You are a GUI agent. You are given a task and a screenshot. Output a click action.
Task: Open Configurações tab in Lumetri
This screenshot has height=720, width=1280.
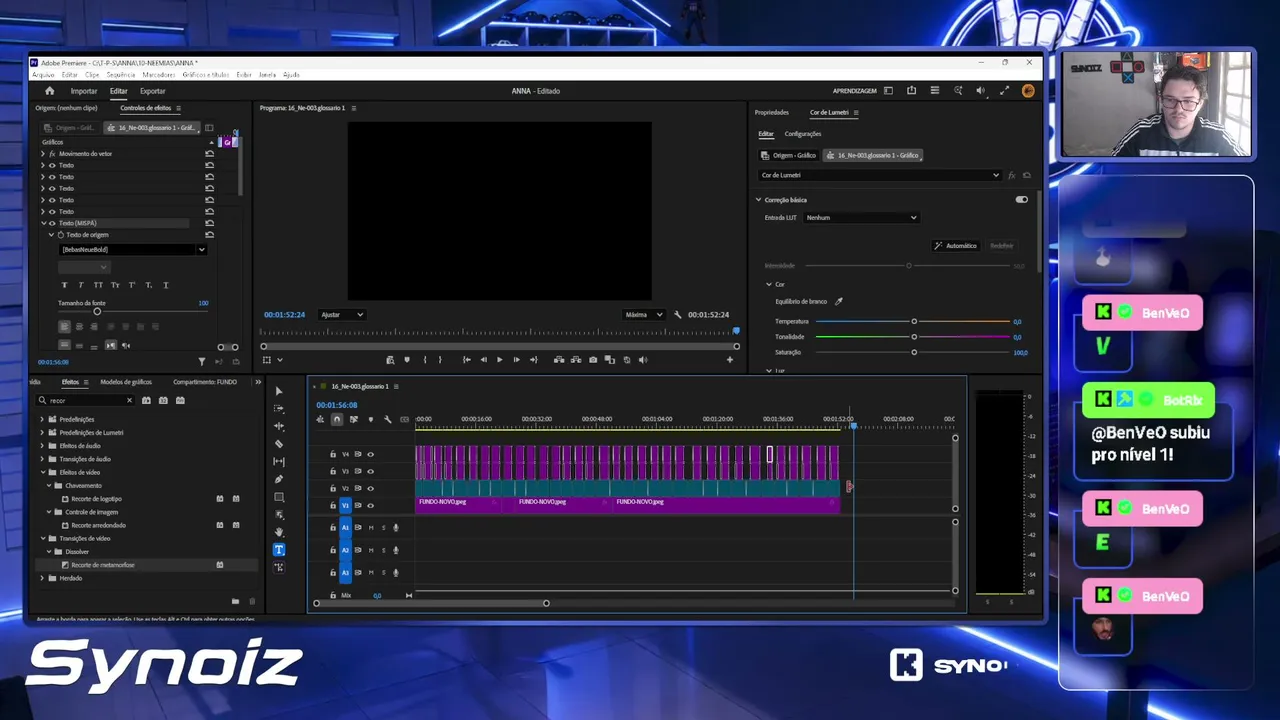(803, 134)
